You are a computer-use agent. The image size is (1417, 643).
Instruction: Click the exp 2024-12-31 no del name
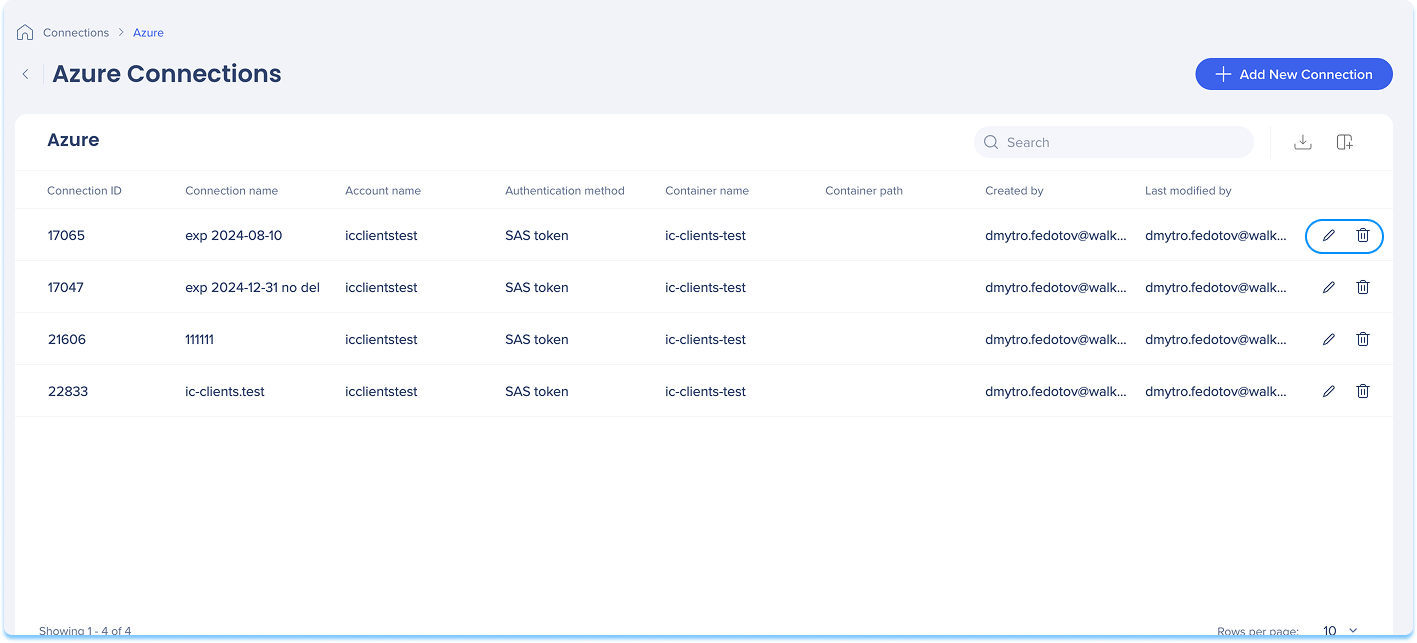point(253,288)
